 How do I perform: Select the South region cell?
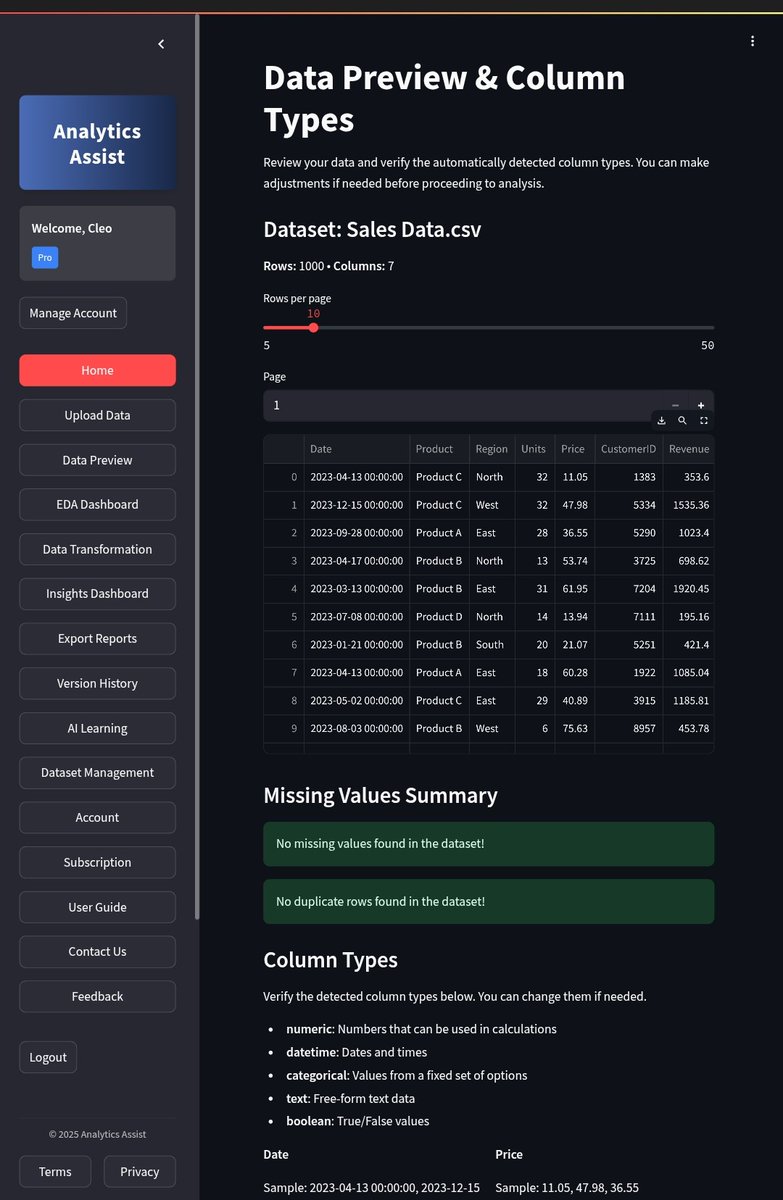492,645
